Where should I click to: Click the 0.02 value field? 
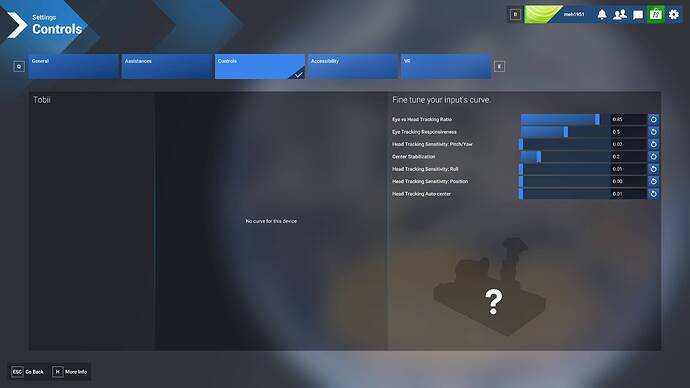[628, 144]
